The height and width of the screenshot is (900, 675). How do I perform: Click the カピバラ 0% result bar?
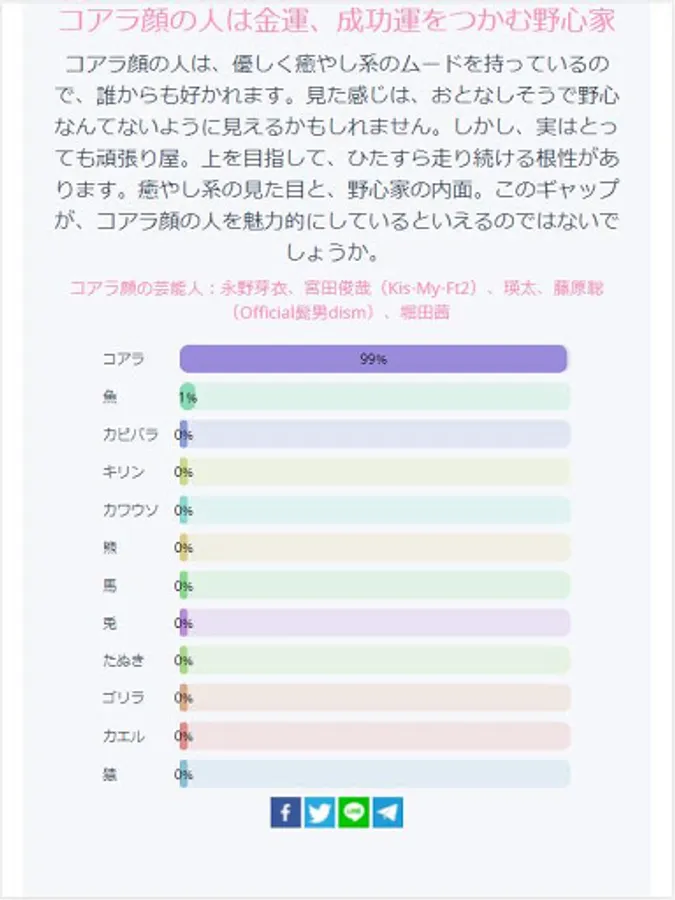tap(375, 435)
